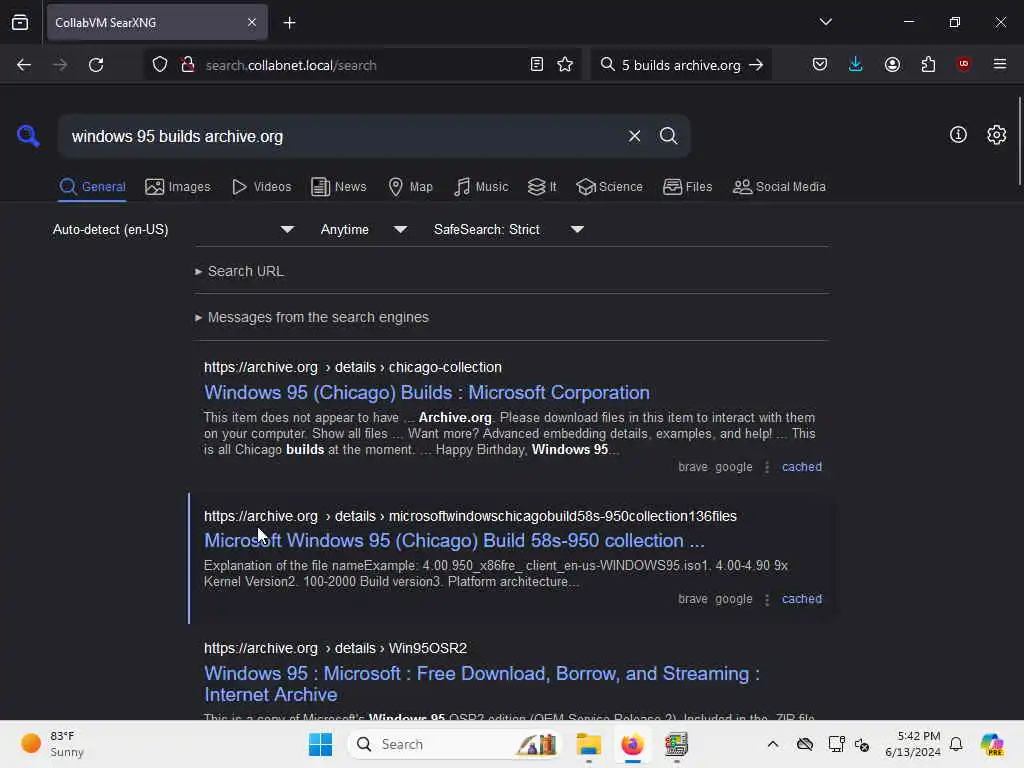Screen dimensions: 1024x768
Task: Open SearXNG preferences gear
Action: pyautogui.click(x=996, y=135)
